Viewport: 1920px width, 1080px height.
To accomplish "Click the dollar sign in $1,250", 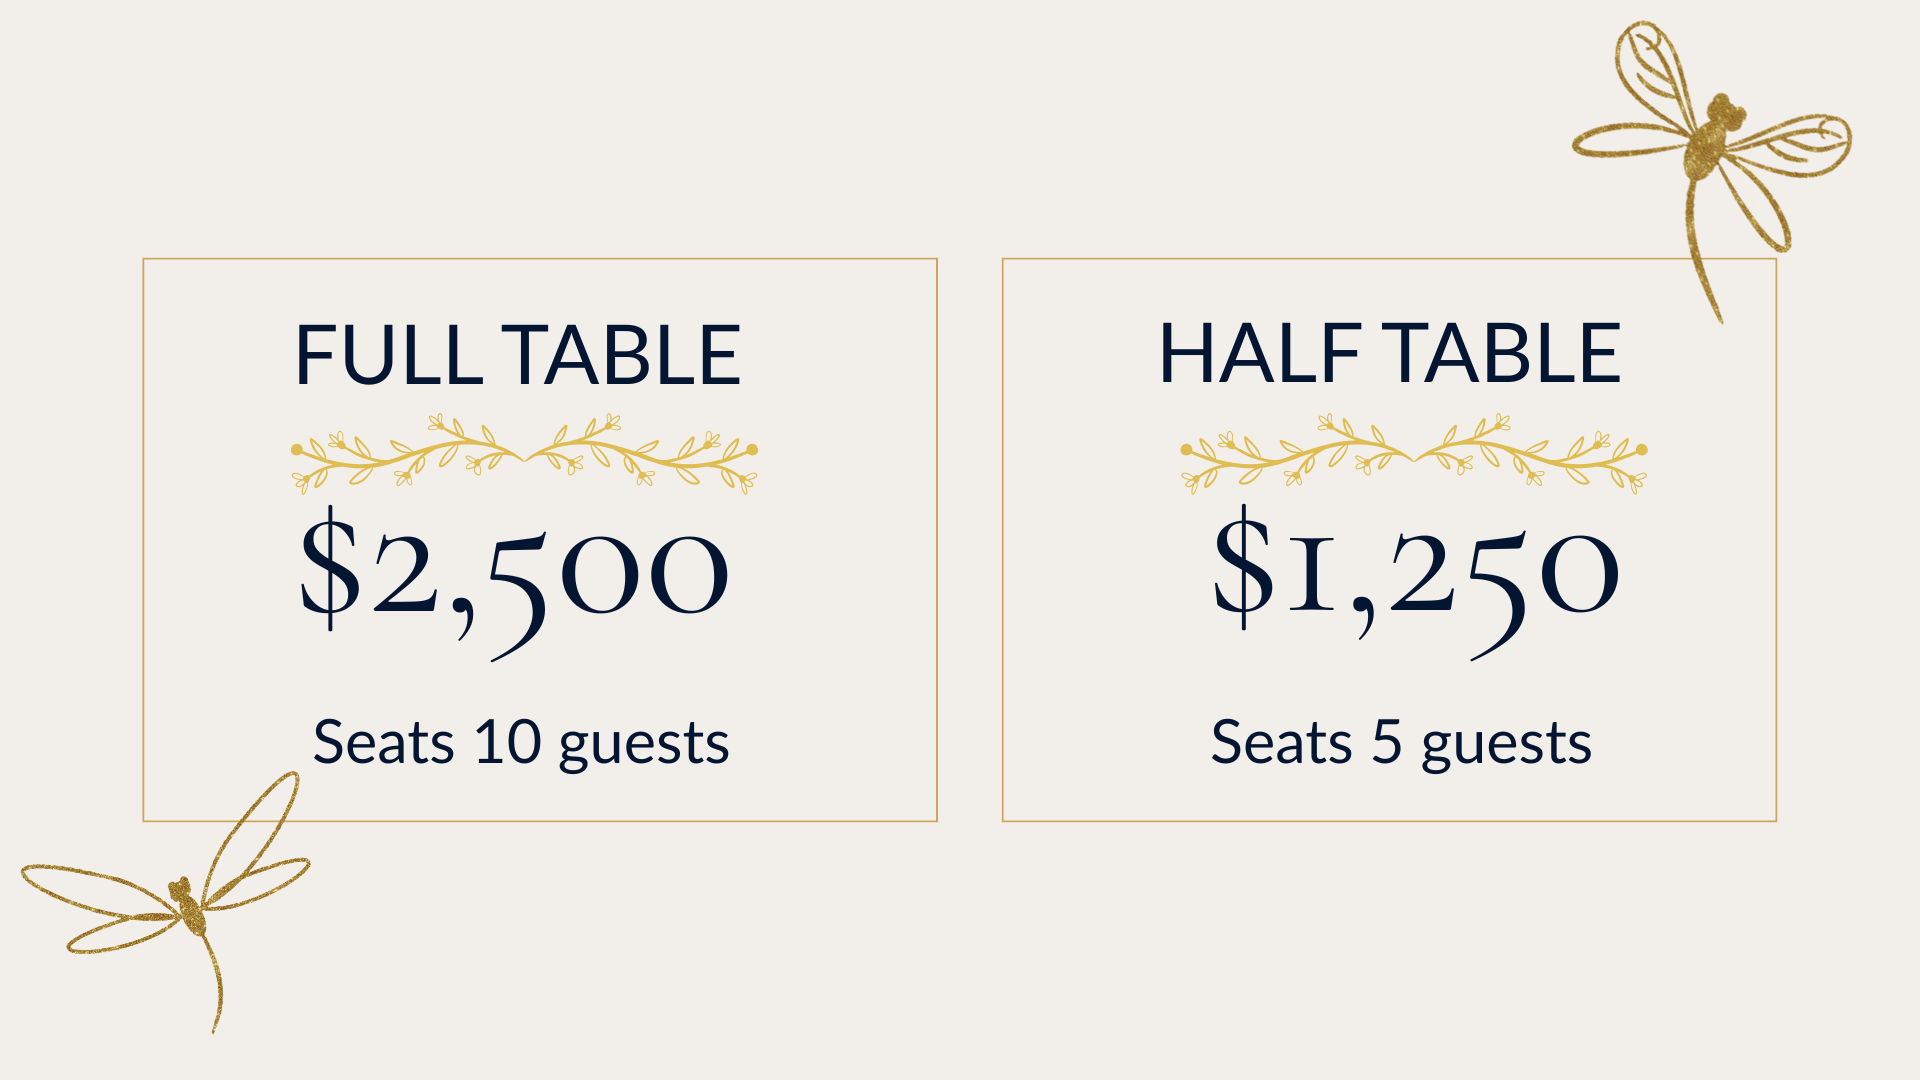I will tap(1243, 568).
